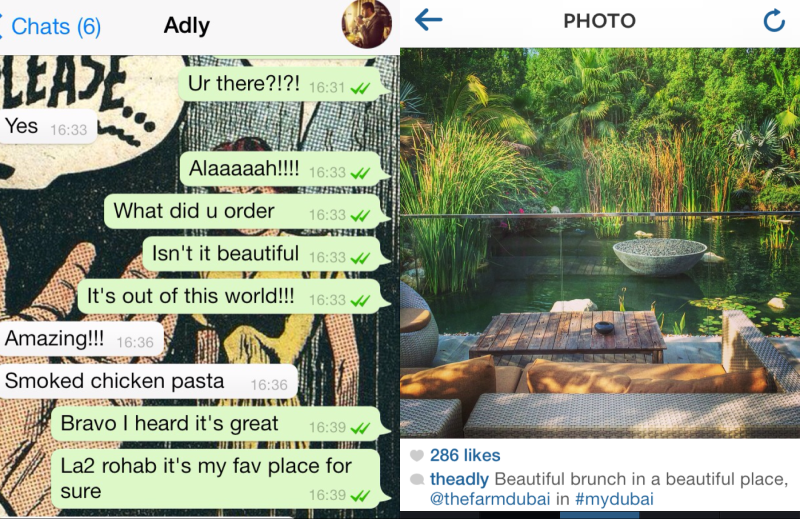Tap the heart icon beside 286 likes

point(417,455)
